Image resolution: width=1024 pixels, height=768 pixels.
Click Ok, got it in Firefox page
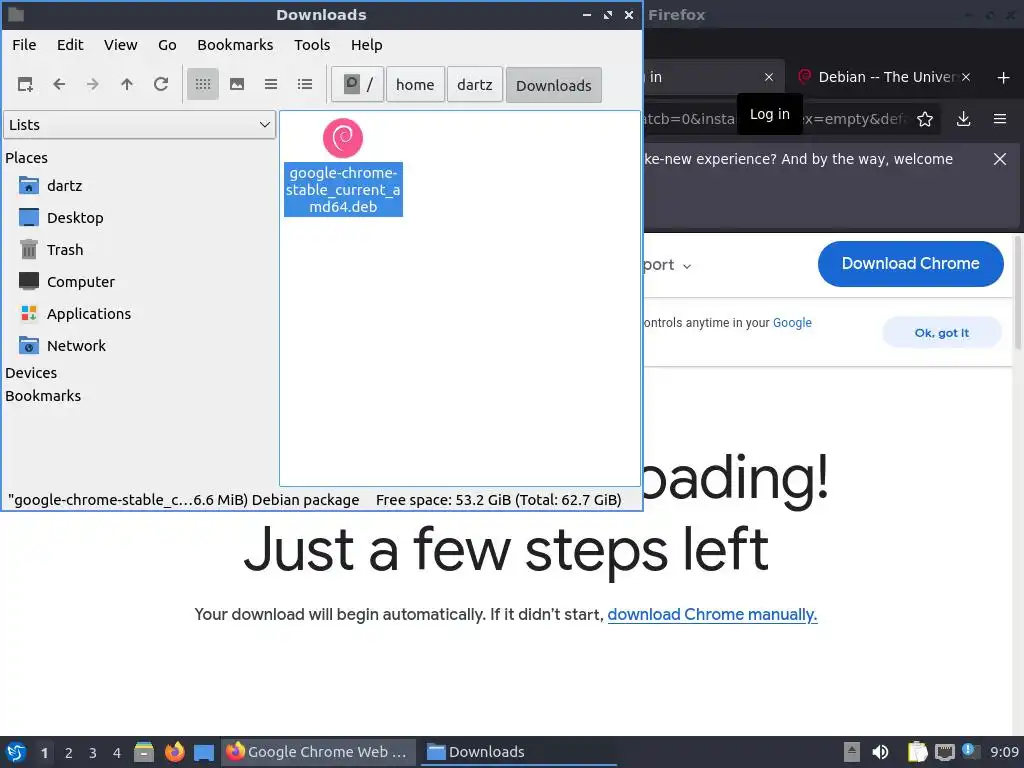pyautogui.click(x=942, y=332)
